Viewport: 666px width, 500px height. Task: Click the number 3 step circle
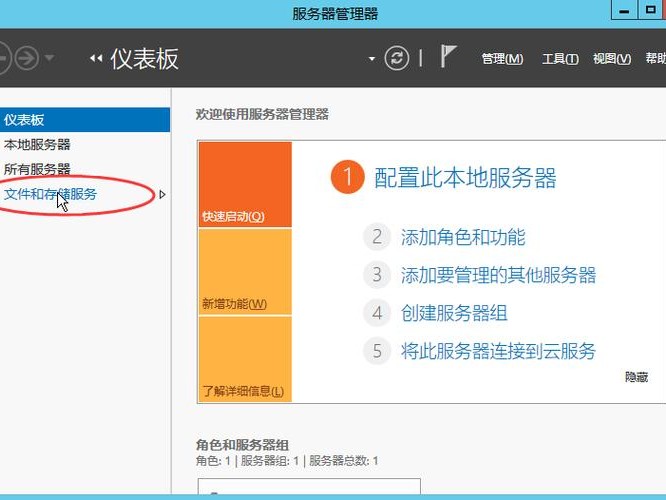coord(377,274)
